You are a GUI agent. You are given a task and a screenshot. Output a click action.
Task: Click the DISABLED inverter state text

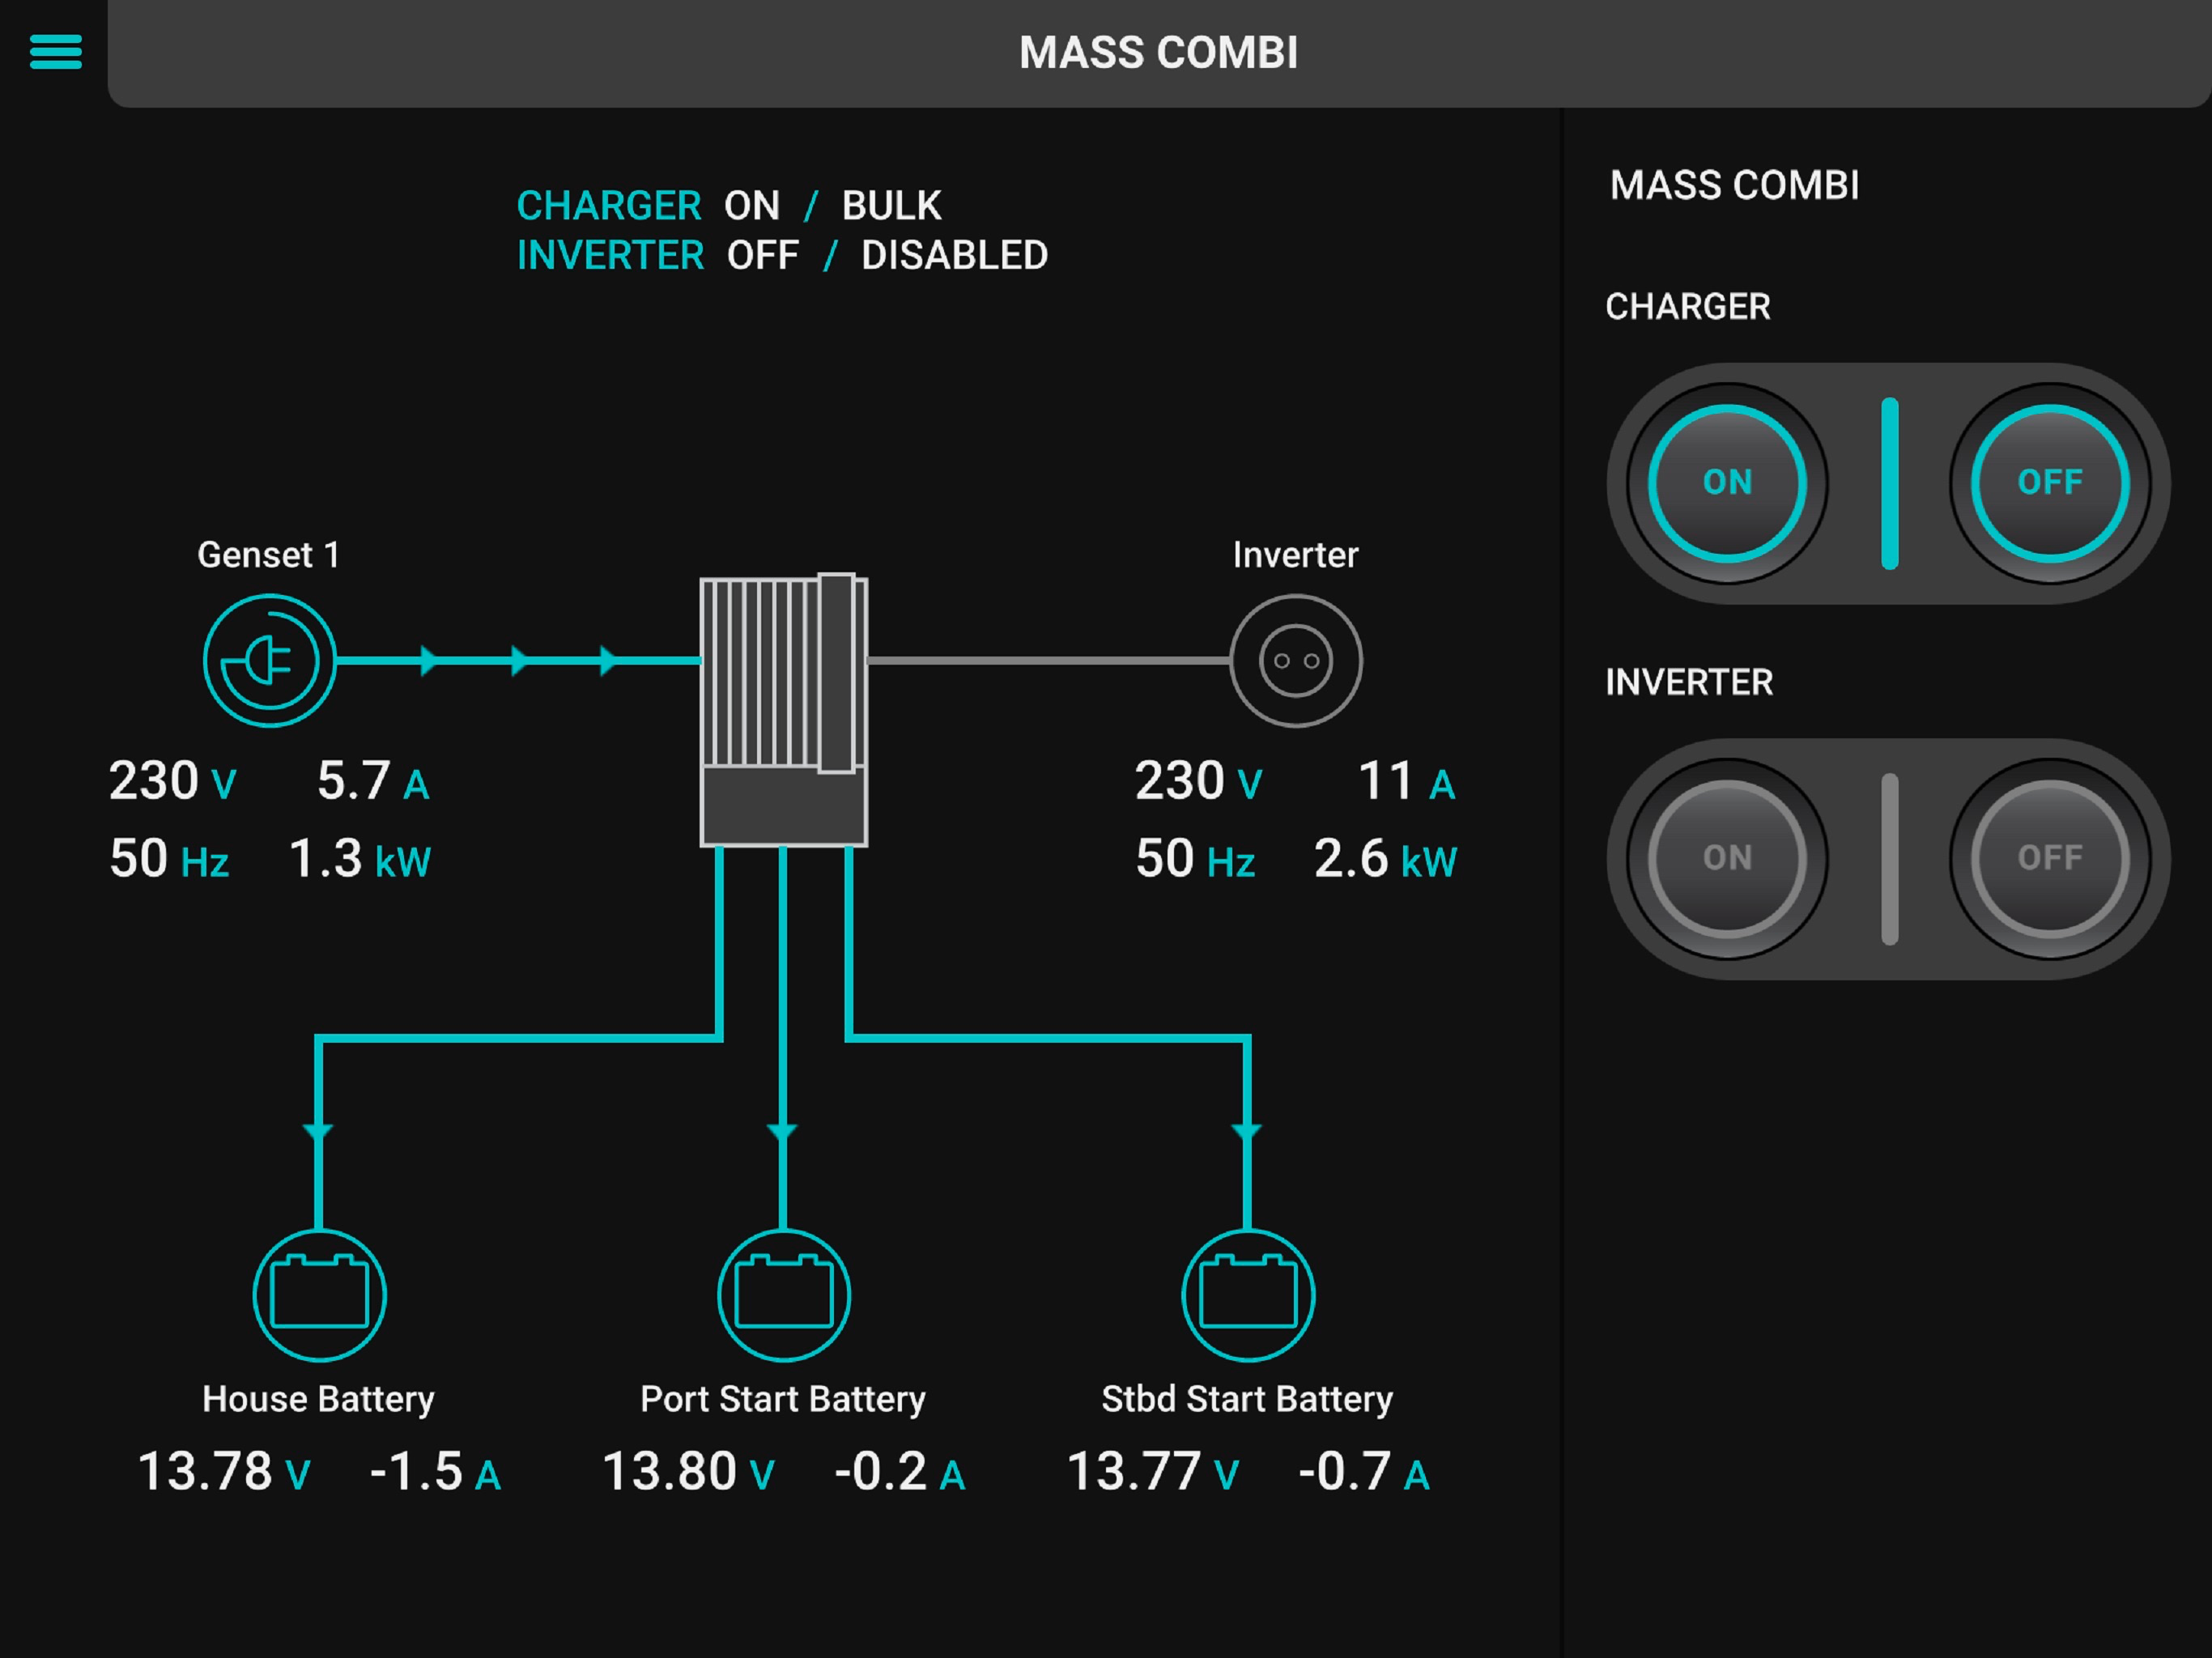[x=954, y=256]
